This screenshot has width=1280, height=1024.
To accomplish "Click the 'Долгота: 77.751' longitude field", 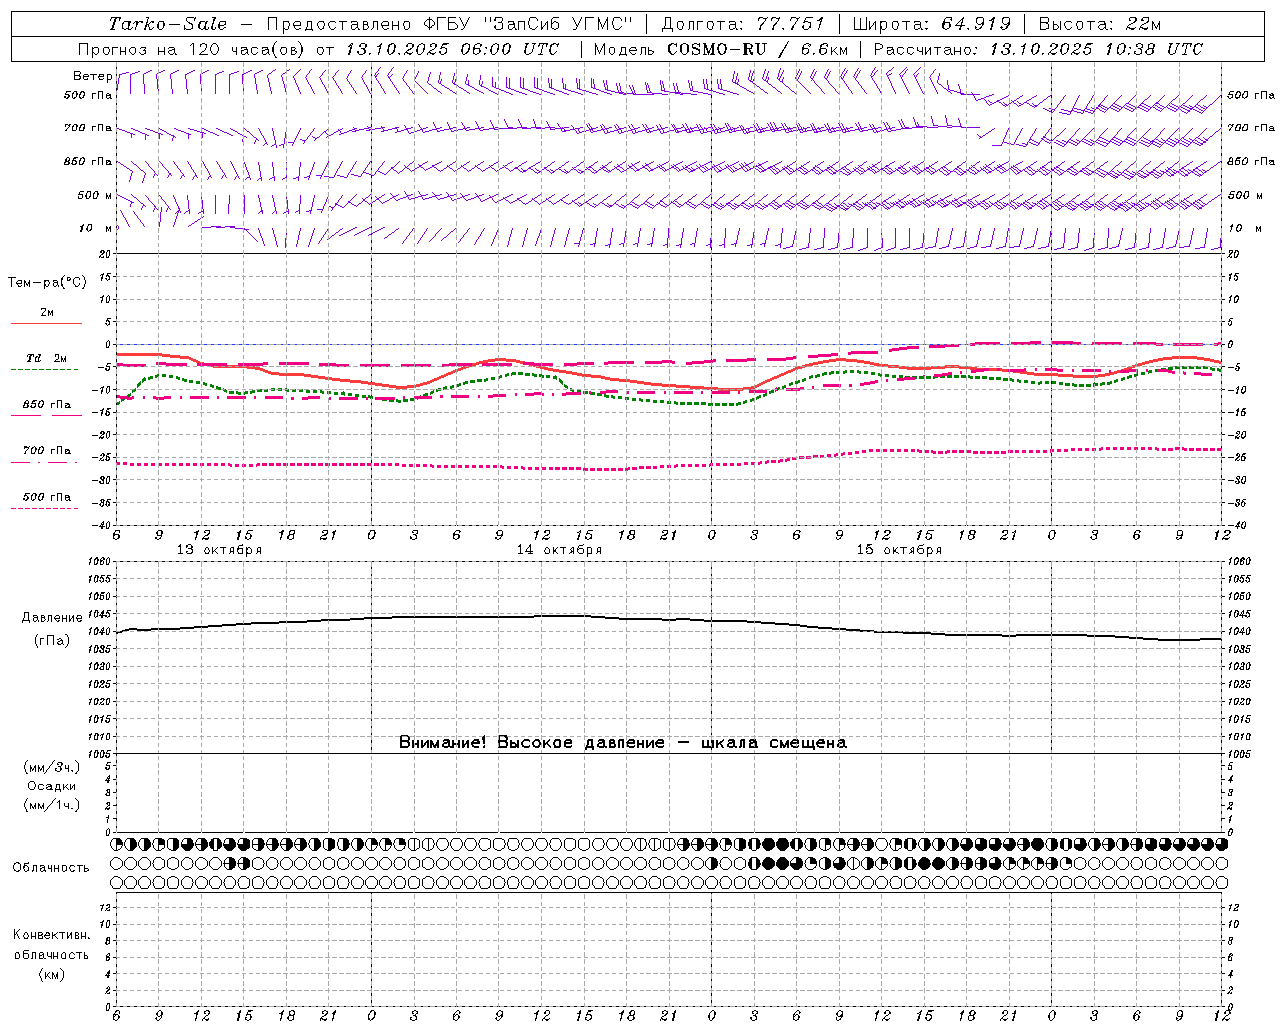I will pos(744,24).
